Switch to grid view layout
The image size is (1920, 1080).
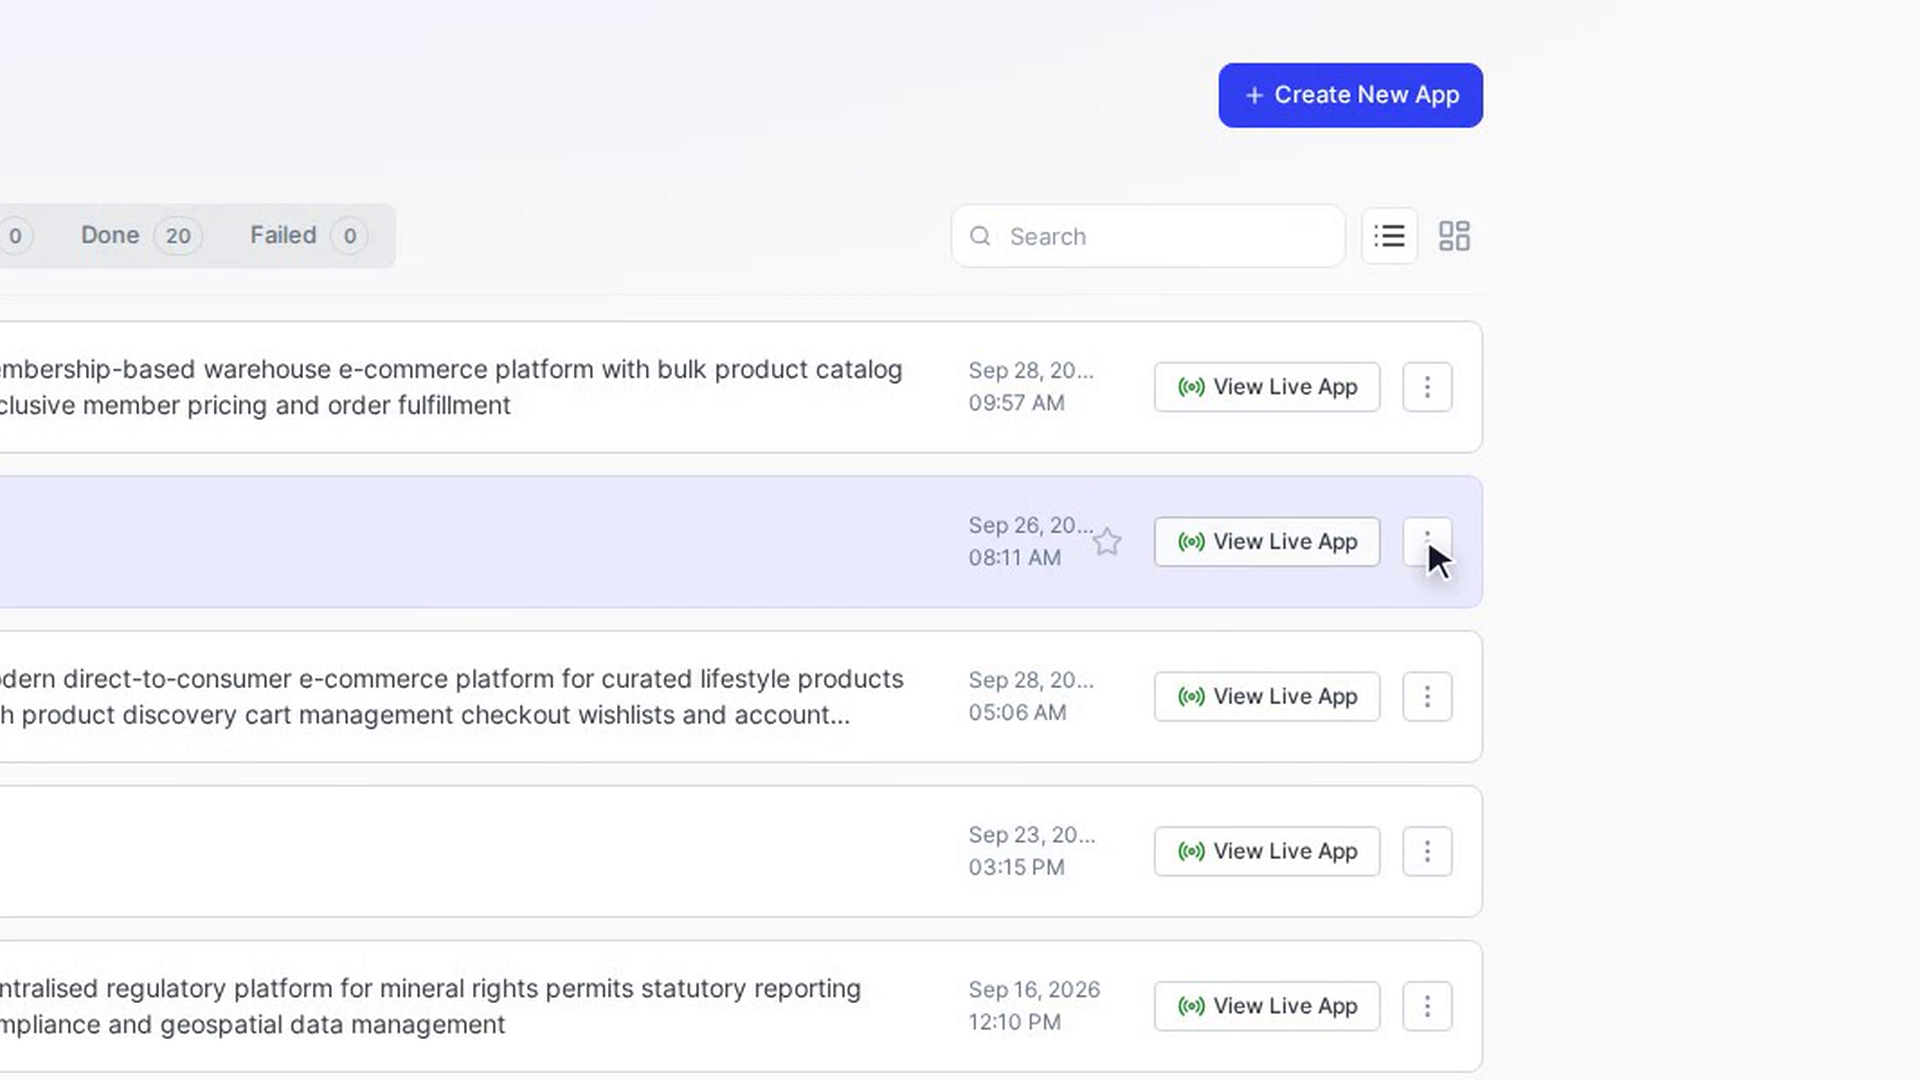point(1454,236)
